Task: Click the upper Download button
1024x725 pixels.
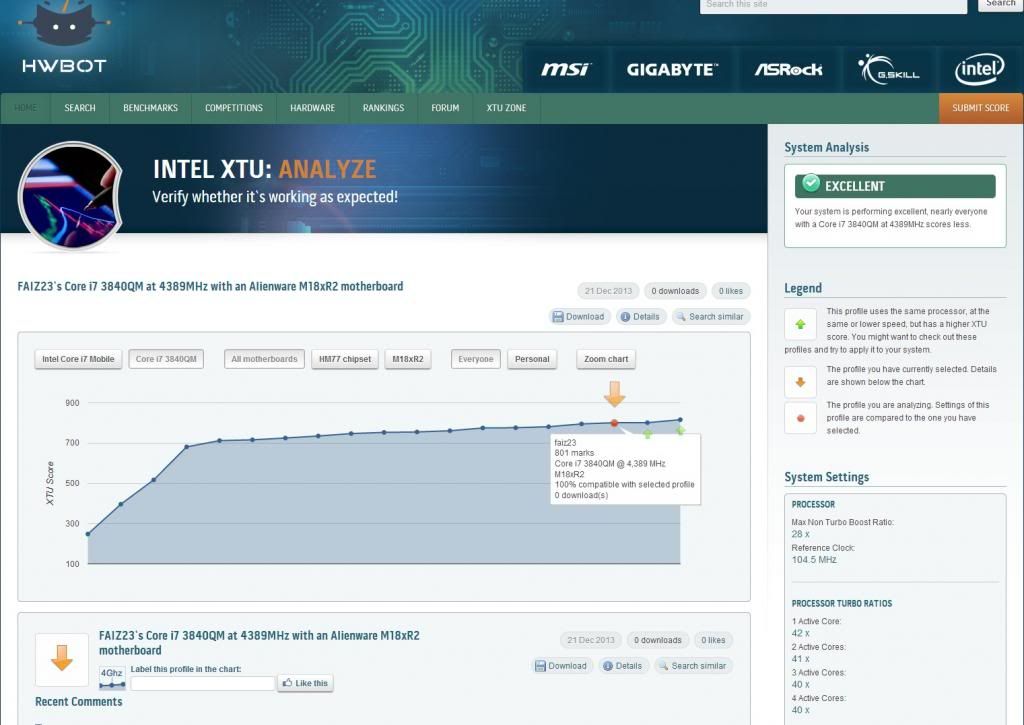Action: click(579, 317)
